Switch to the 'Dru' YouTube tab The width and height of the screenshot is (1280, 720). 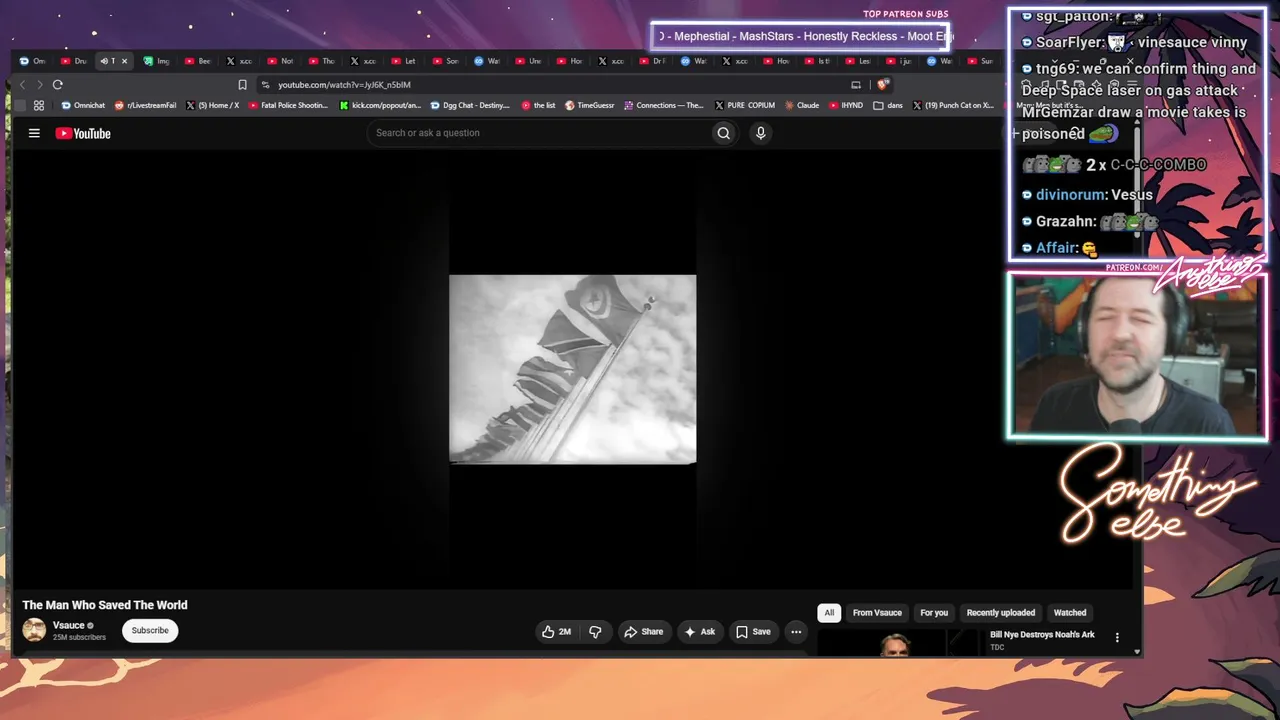pos(74,61)
